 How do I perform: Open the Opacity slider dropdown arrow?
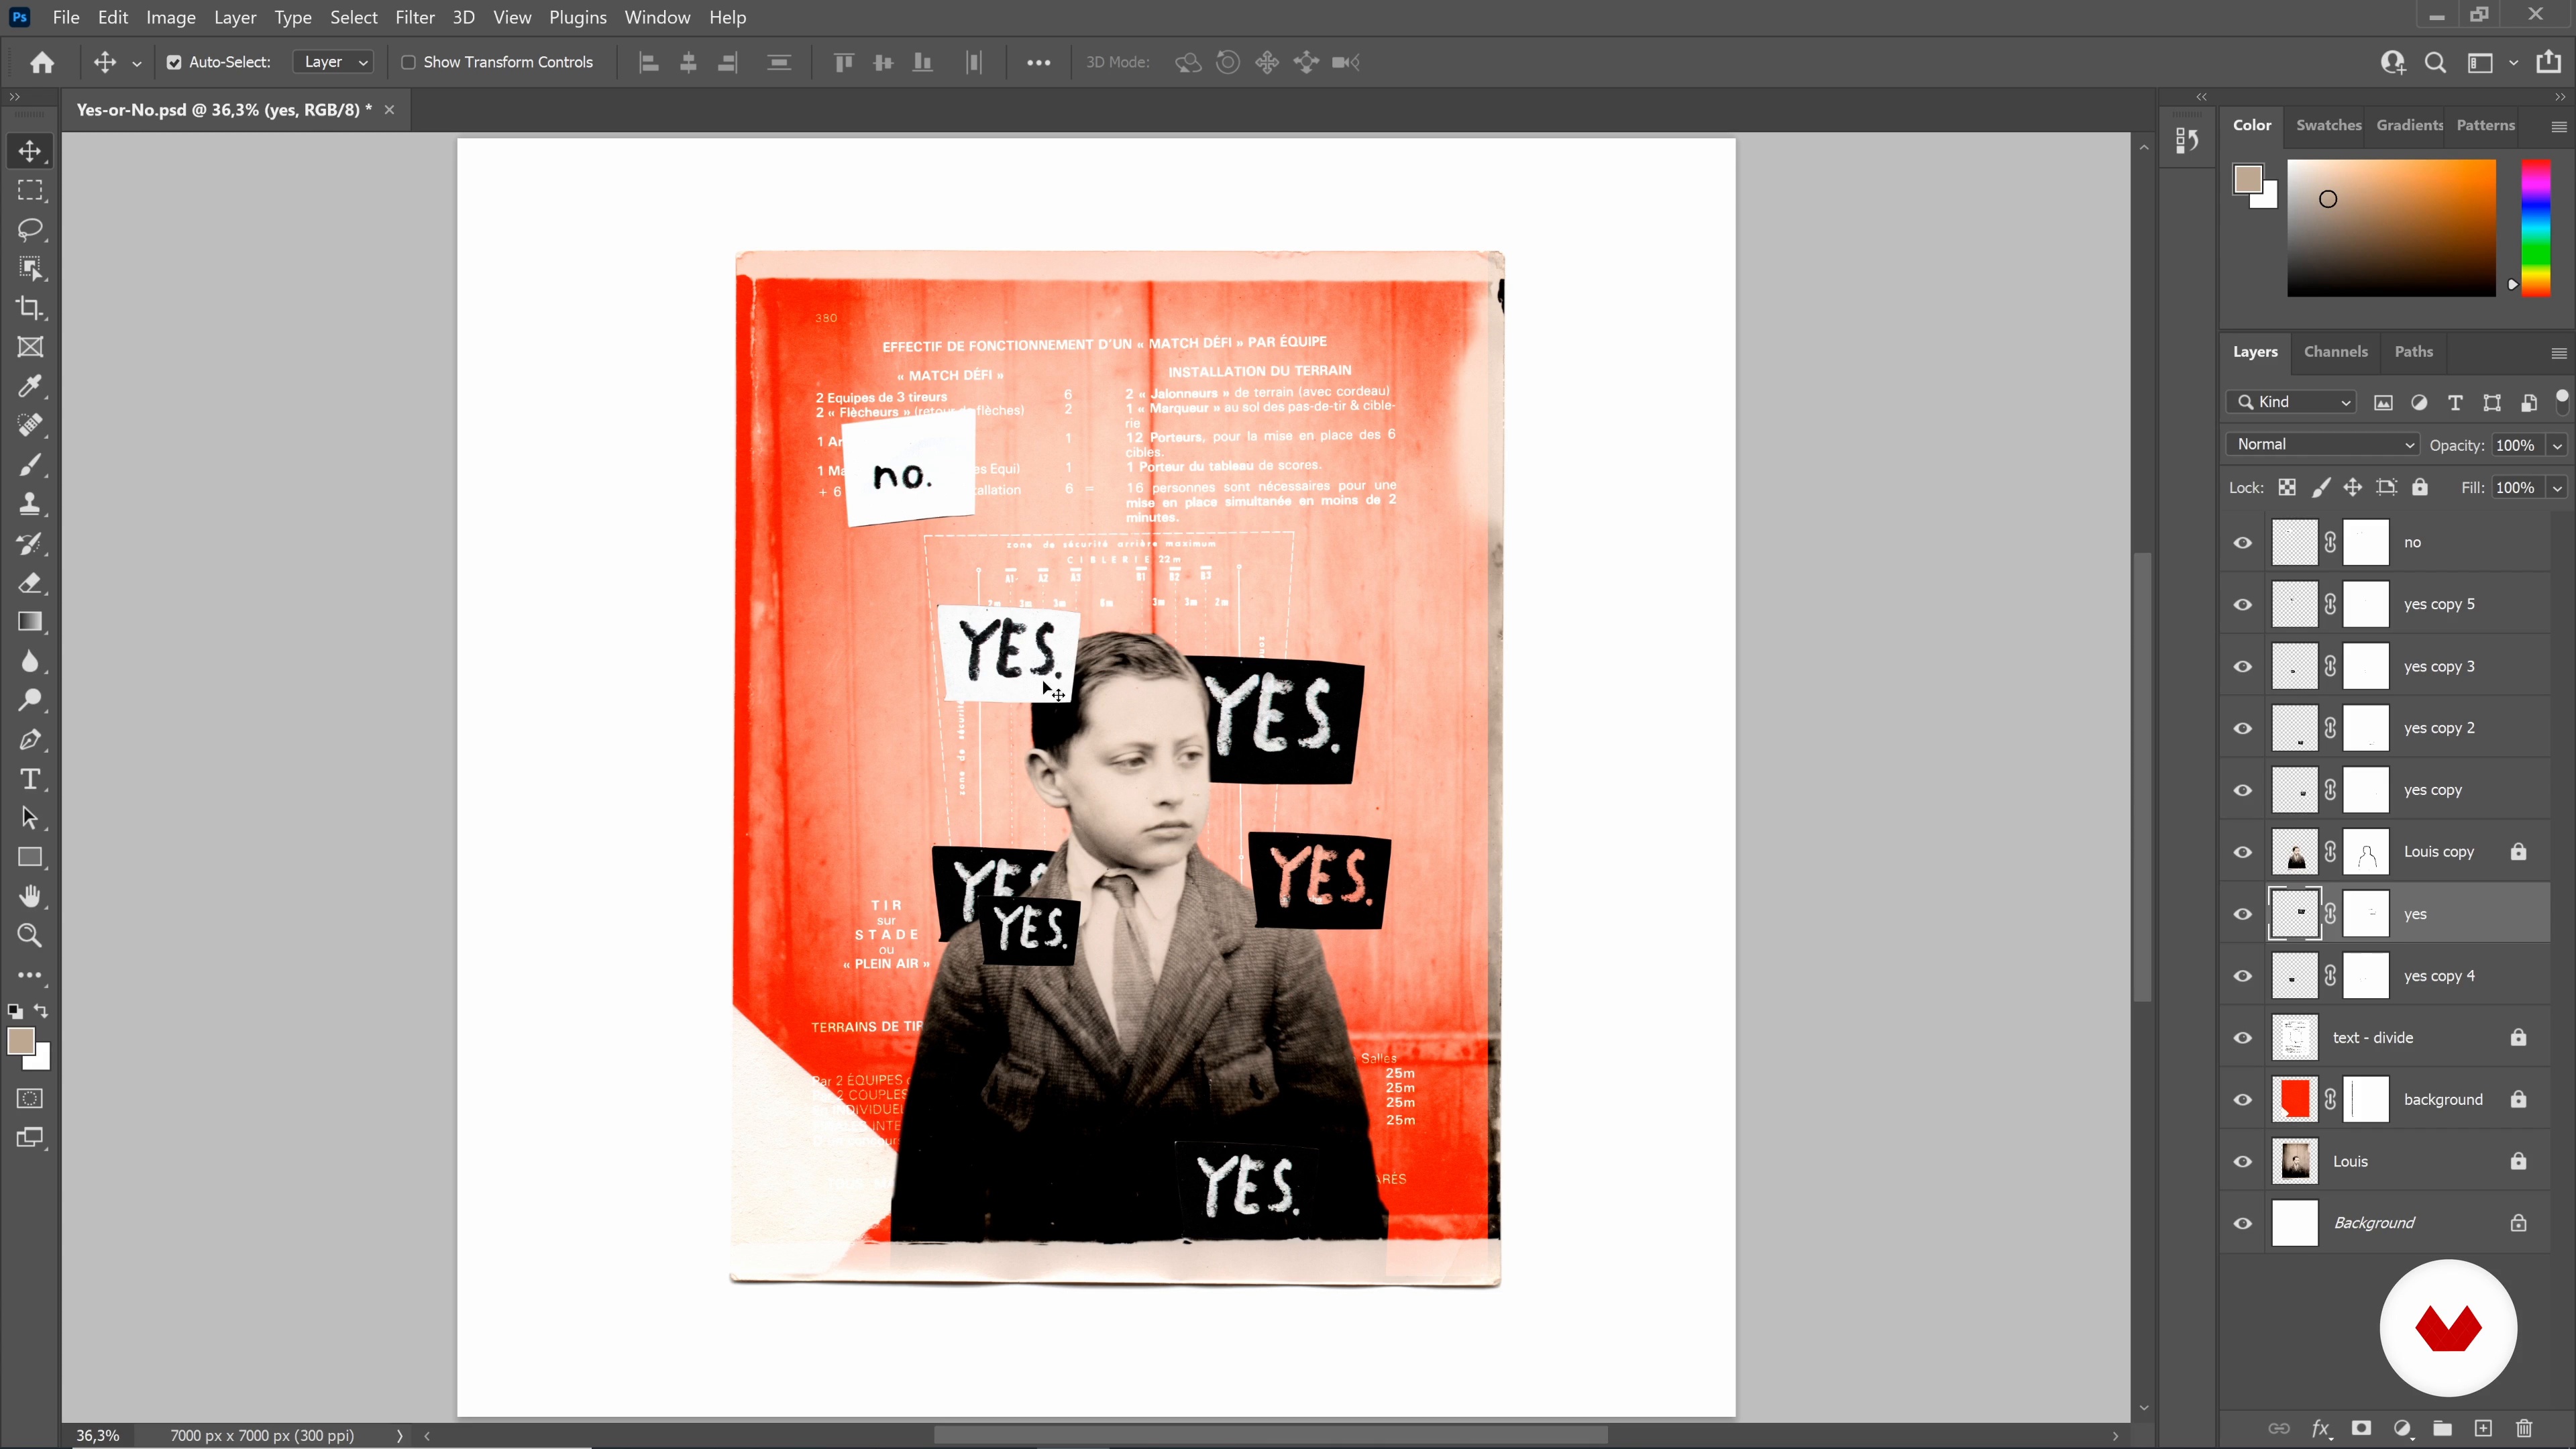2558,446
